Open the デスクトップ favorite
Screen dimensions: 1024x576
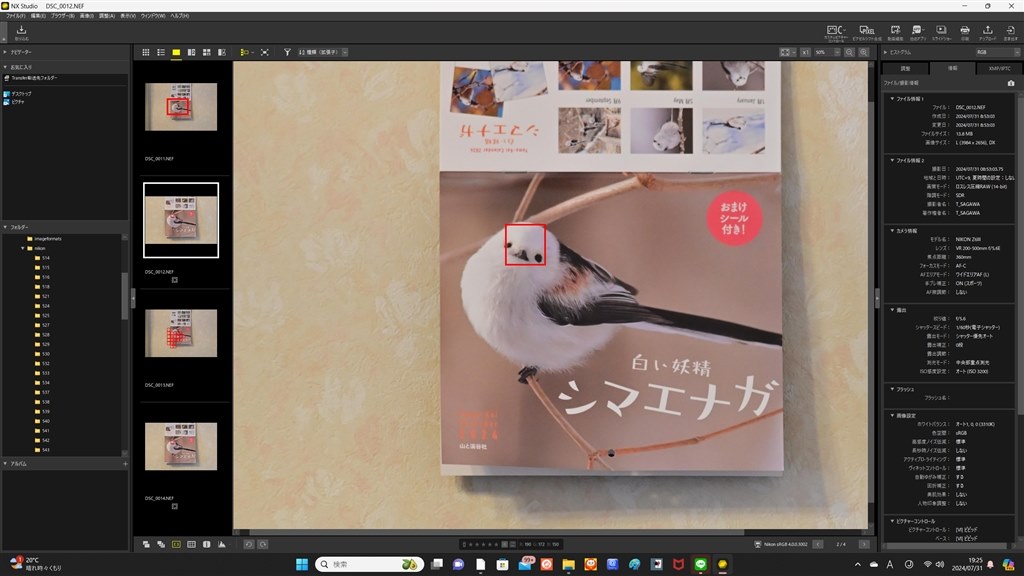click(18, 94)
